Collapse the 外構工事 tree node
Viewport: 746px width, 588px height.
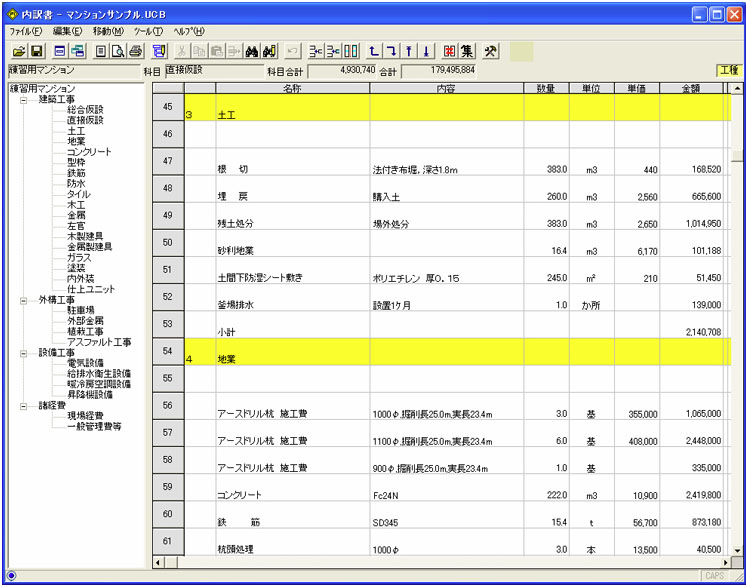pyautogui.click(x=23, y=299)
